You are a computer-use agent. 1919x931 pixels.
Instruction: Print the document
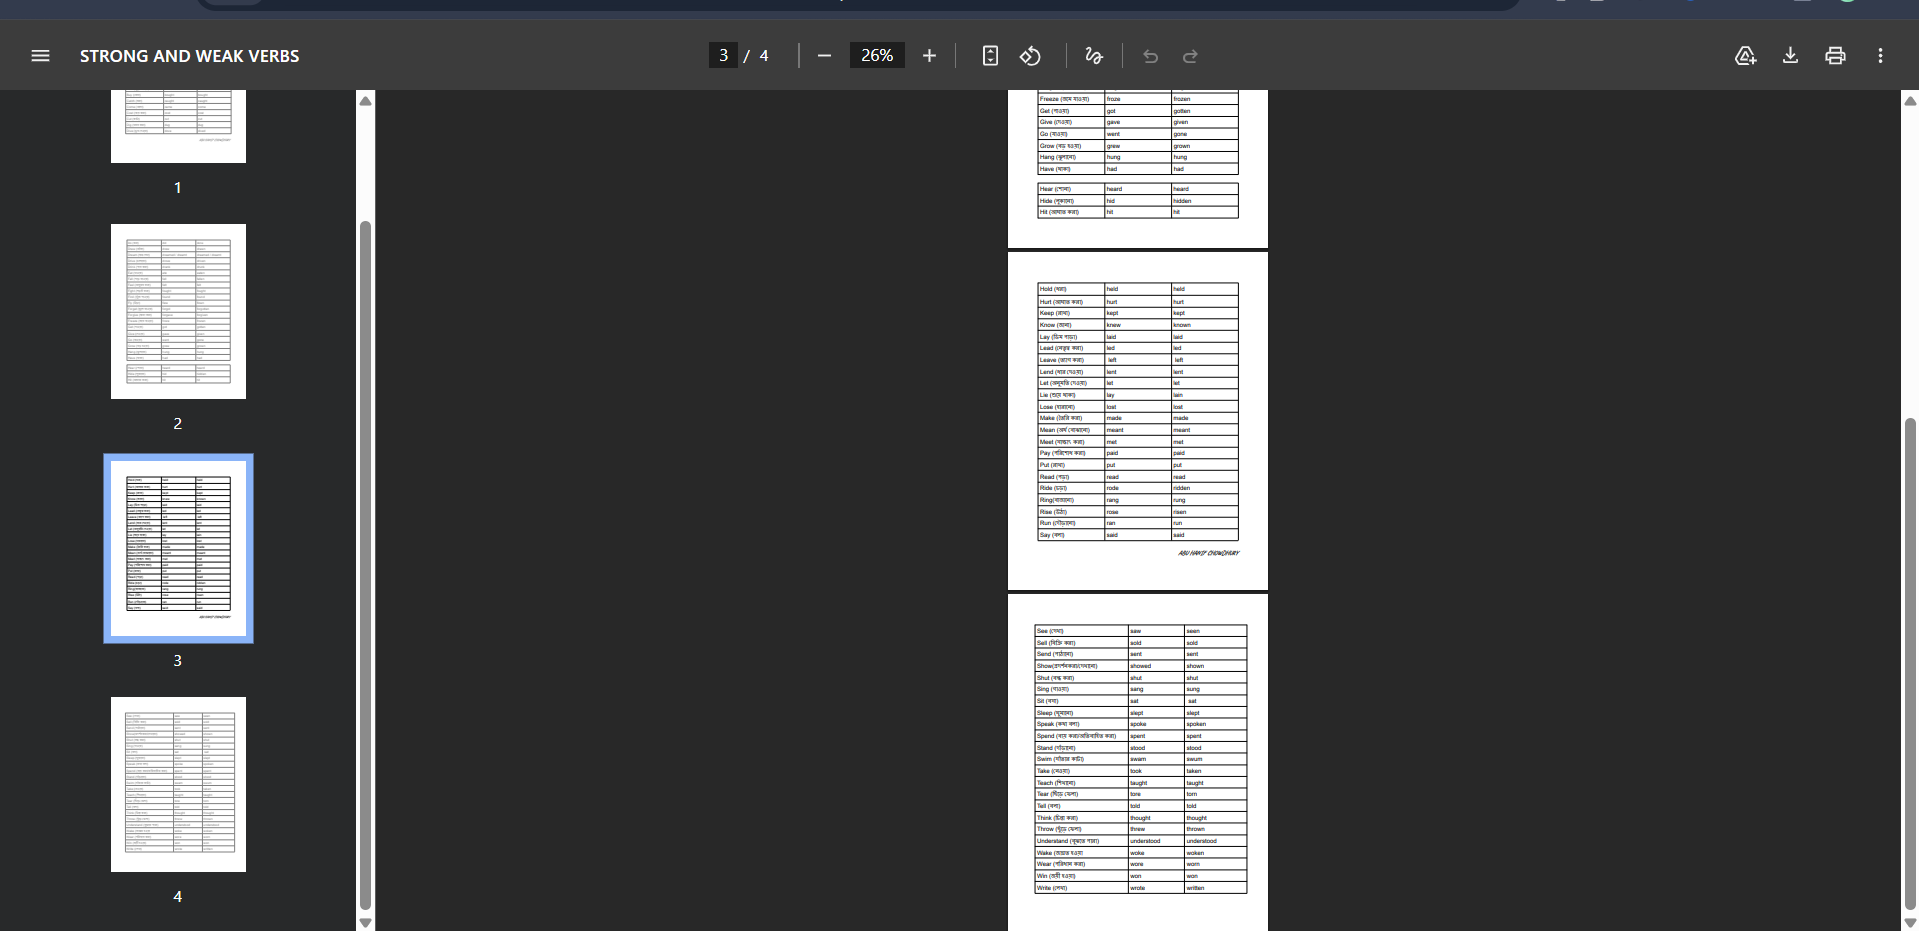point(1835,56)
